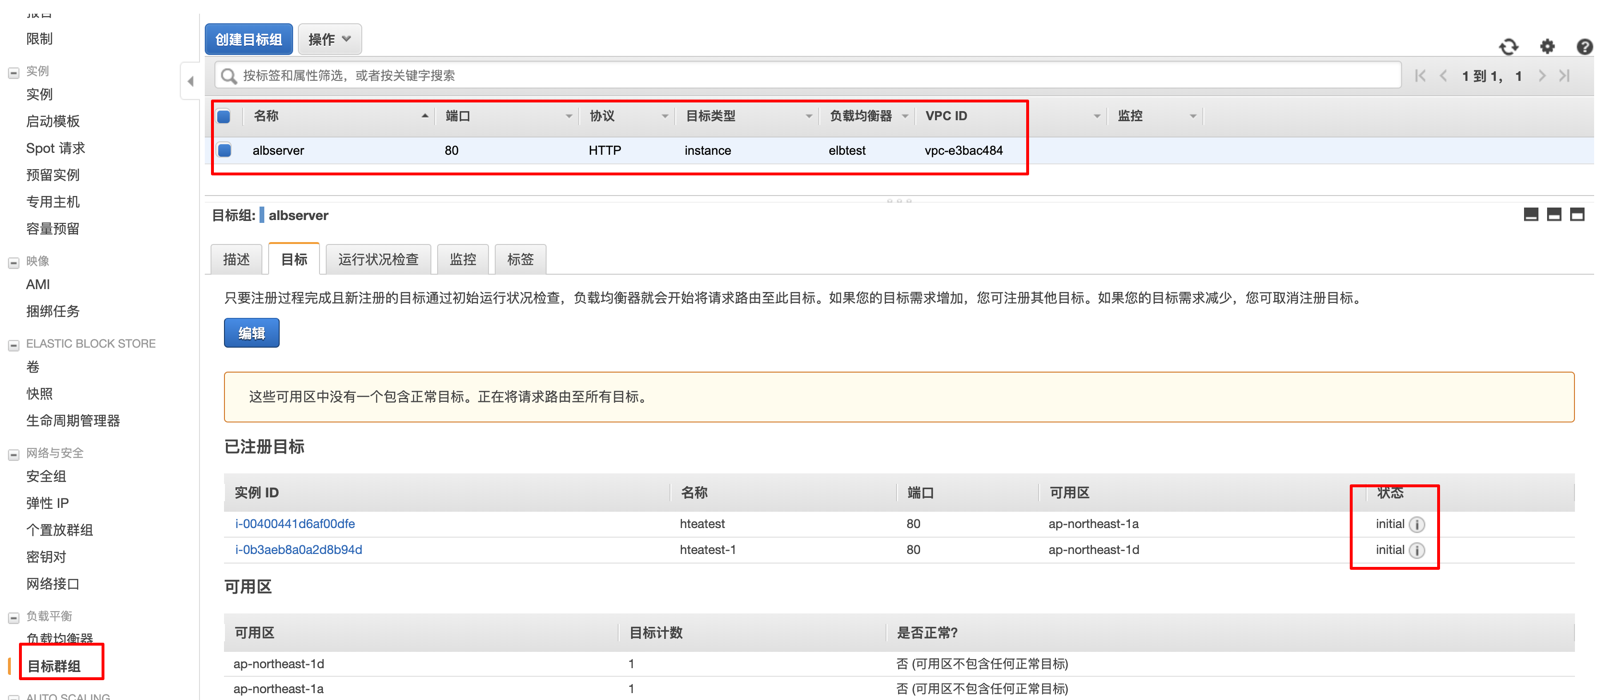Minimize details panel using leftmost layout icon
The image size is (1602, 700).
click(x=1530, y=214)
